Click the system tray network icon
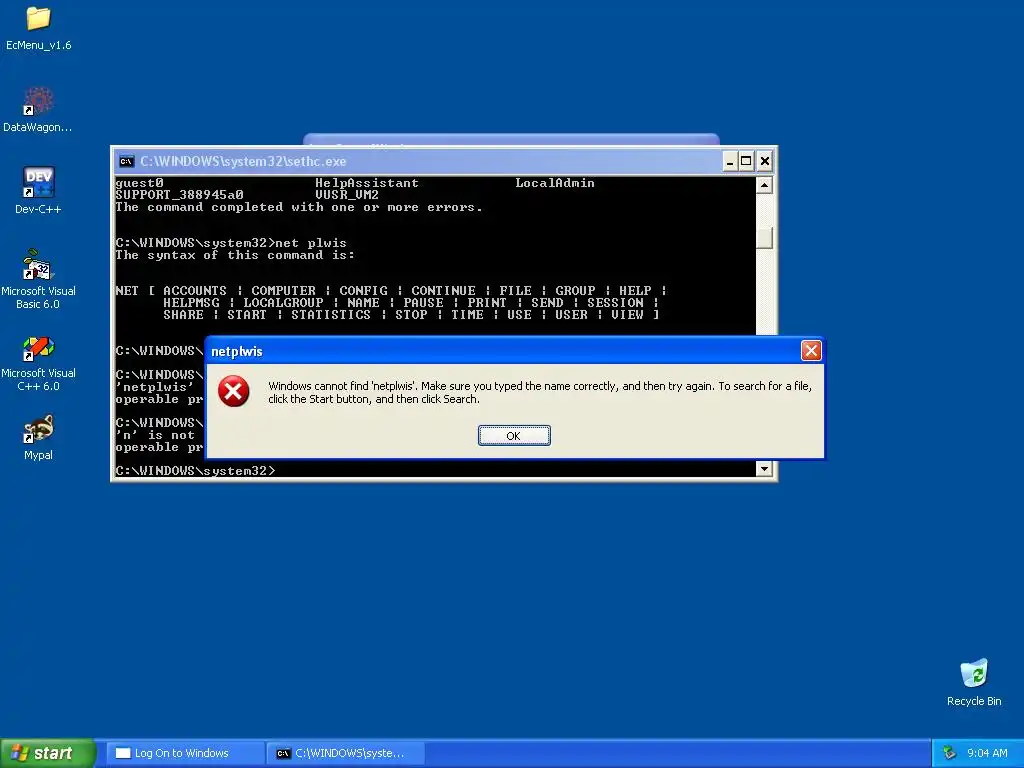The width and height of the screenshot is (1024, 768). (x=949, y=753)
